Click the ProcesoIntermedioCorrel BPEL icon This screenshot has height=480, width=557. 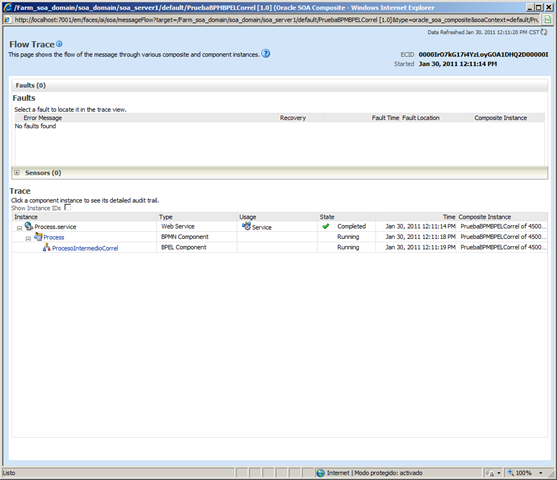47,247
